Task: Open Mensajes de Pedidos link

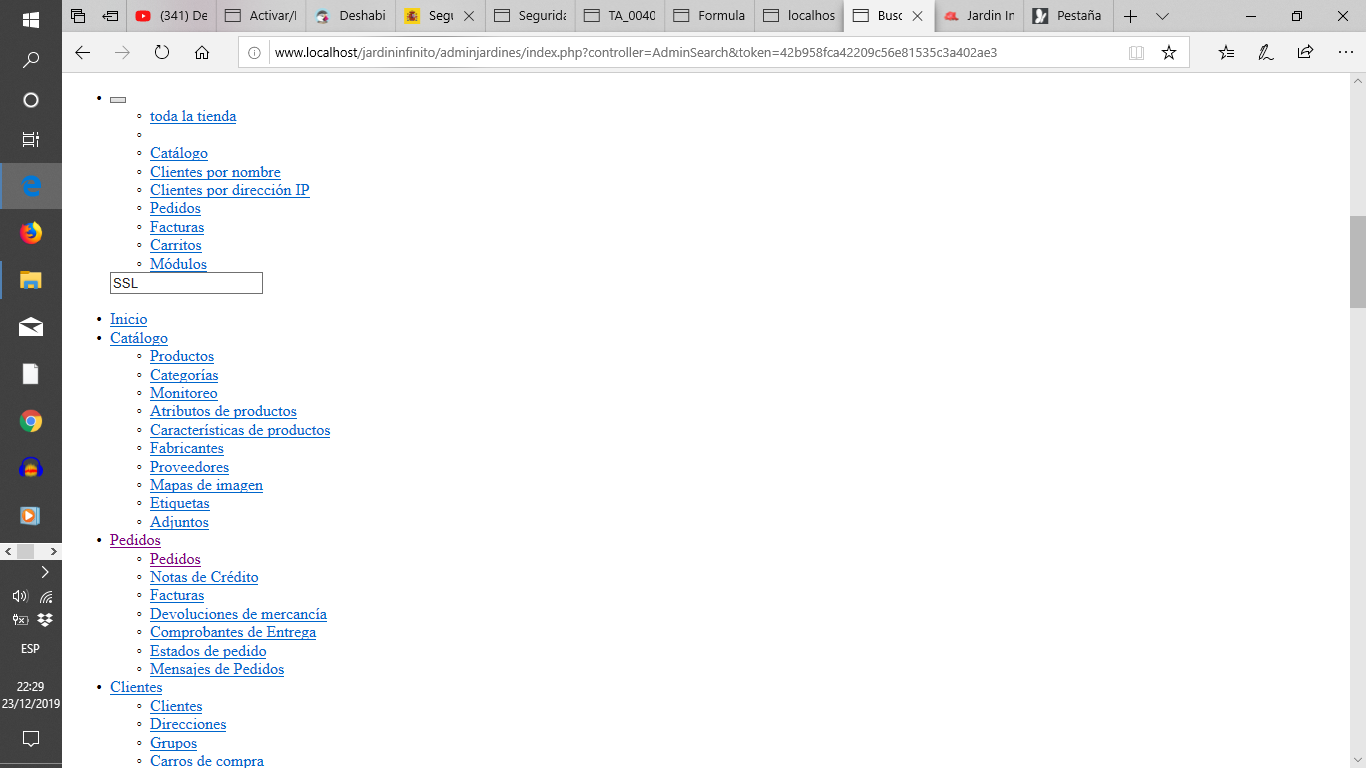Action: click(217, 669)
